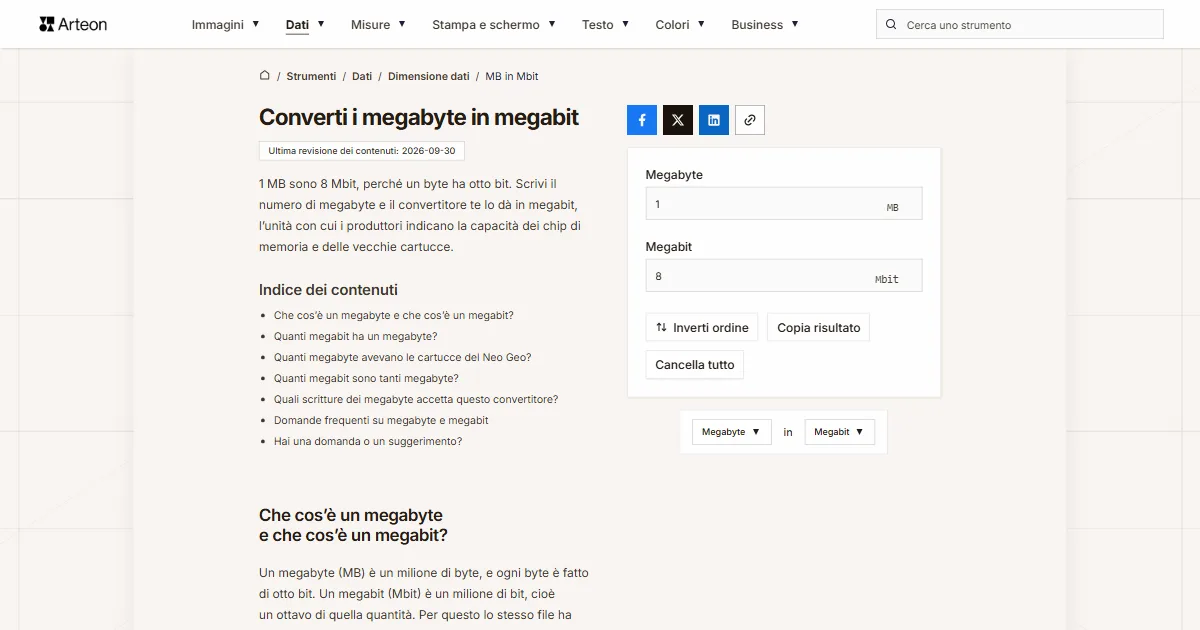Open the Colori menu
1200x630 pixels.
[x=681, y=24]
